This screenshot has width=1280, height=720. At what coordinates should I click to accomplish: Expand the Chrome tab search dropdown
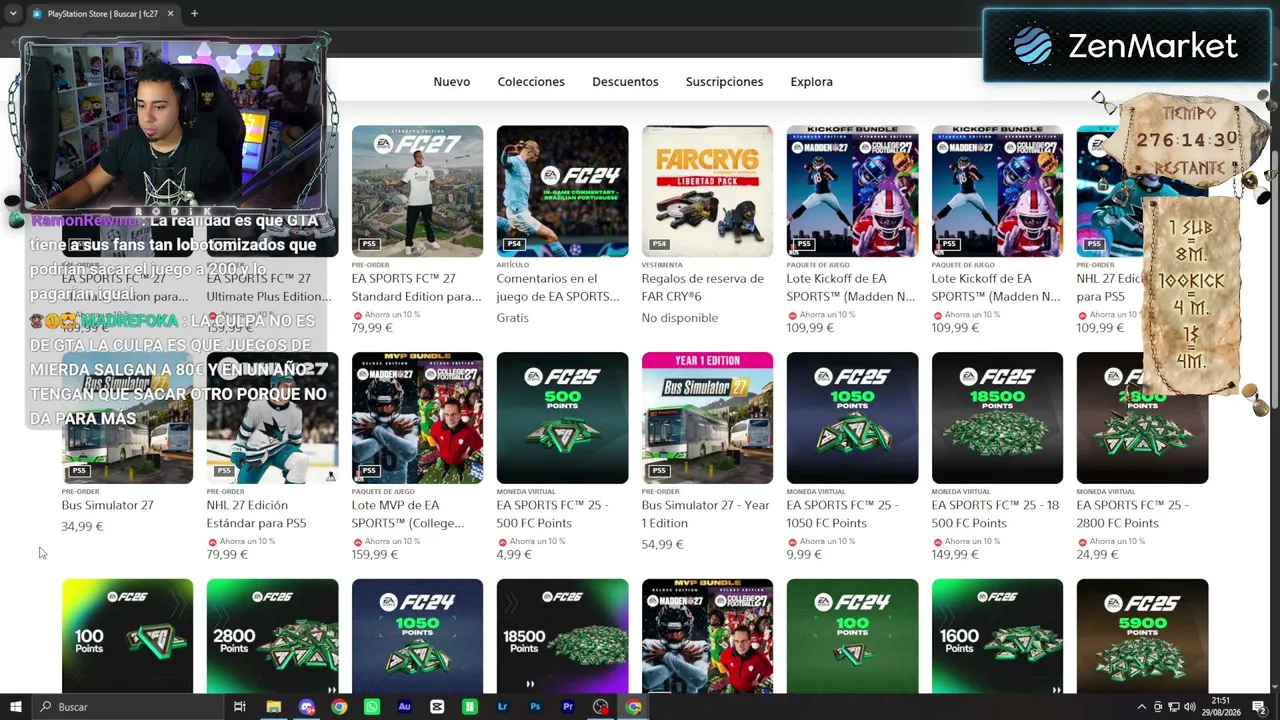pos(13,14)
